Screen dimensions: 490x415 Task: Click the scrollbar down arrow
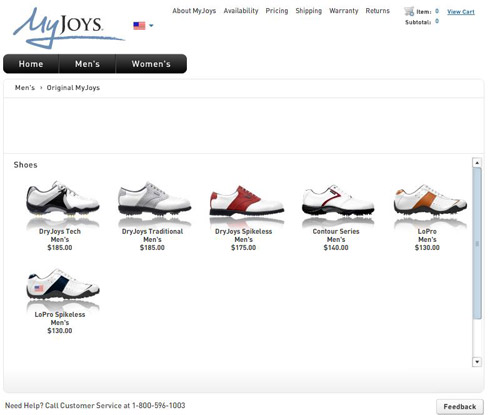click(x=477, y=362)
